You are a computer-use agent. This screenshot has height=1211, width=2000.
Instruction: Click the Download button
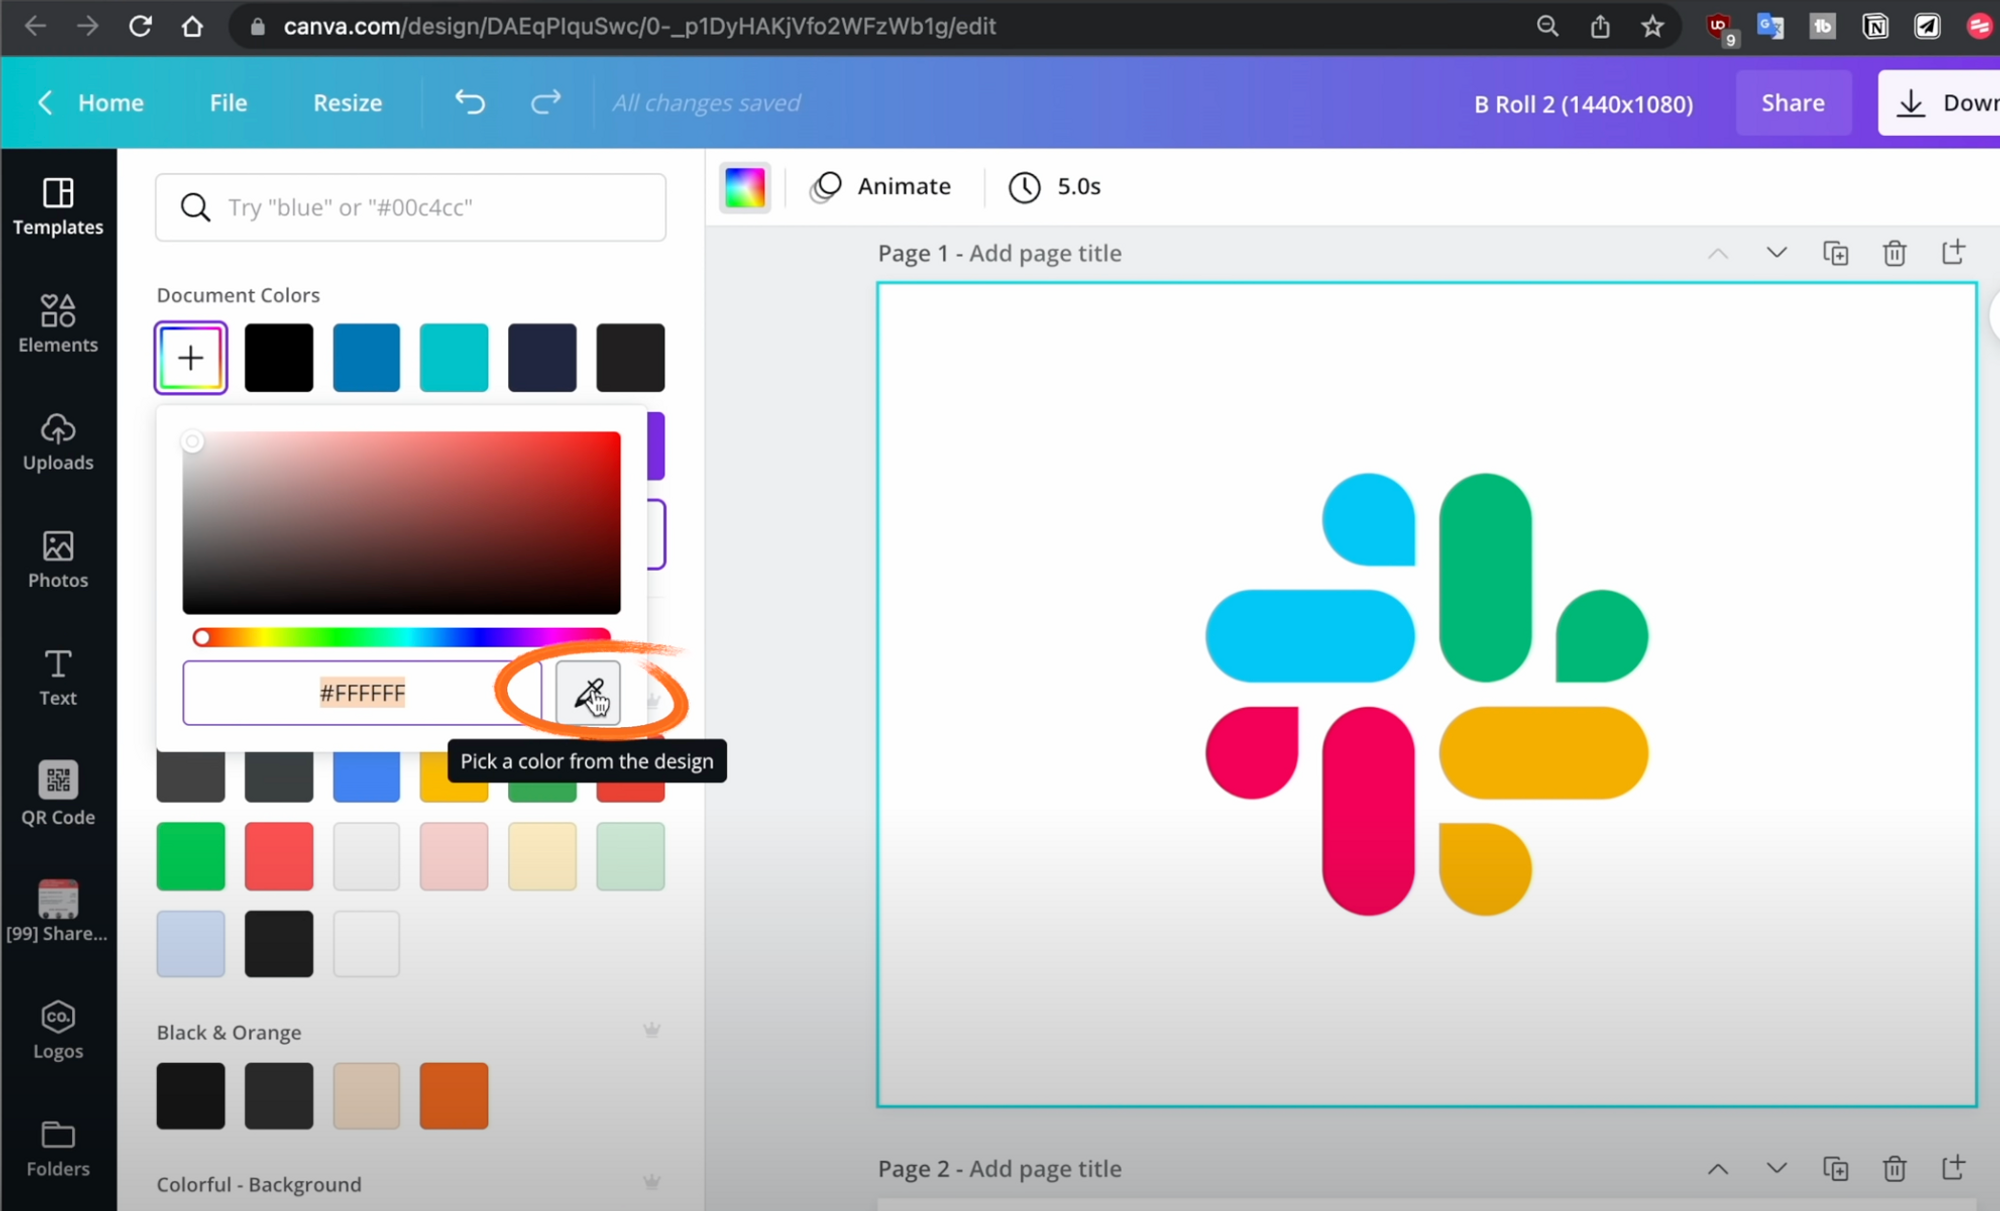[1940, 103]
